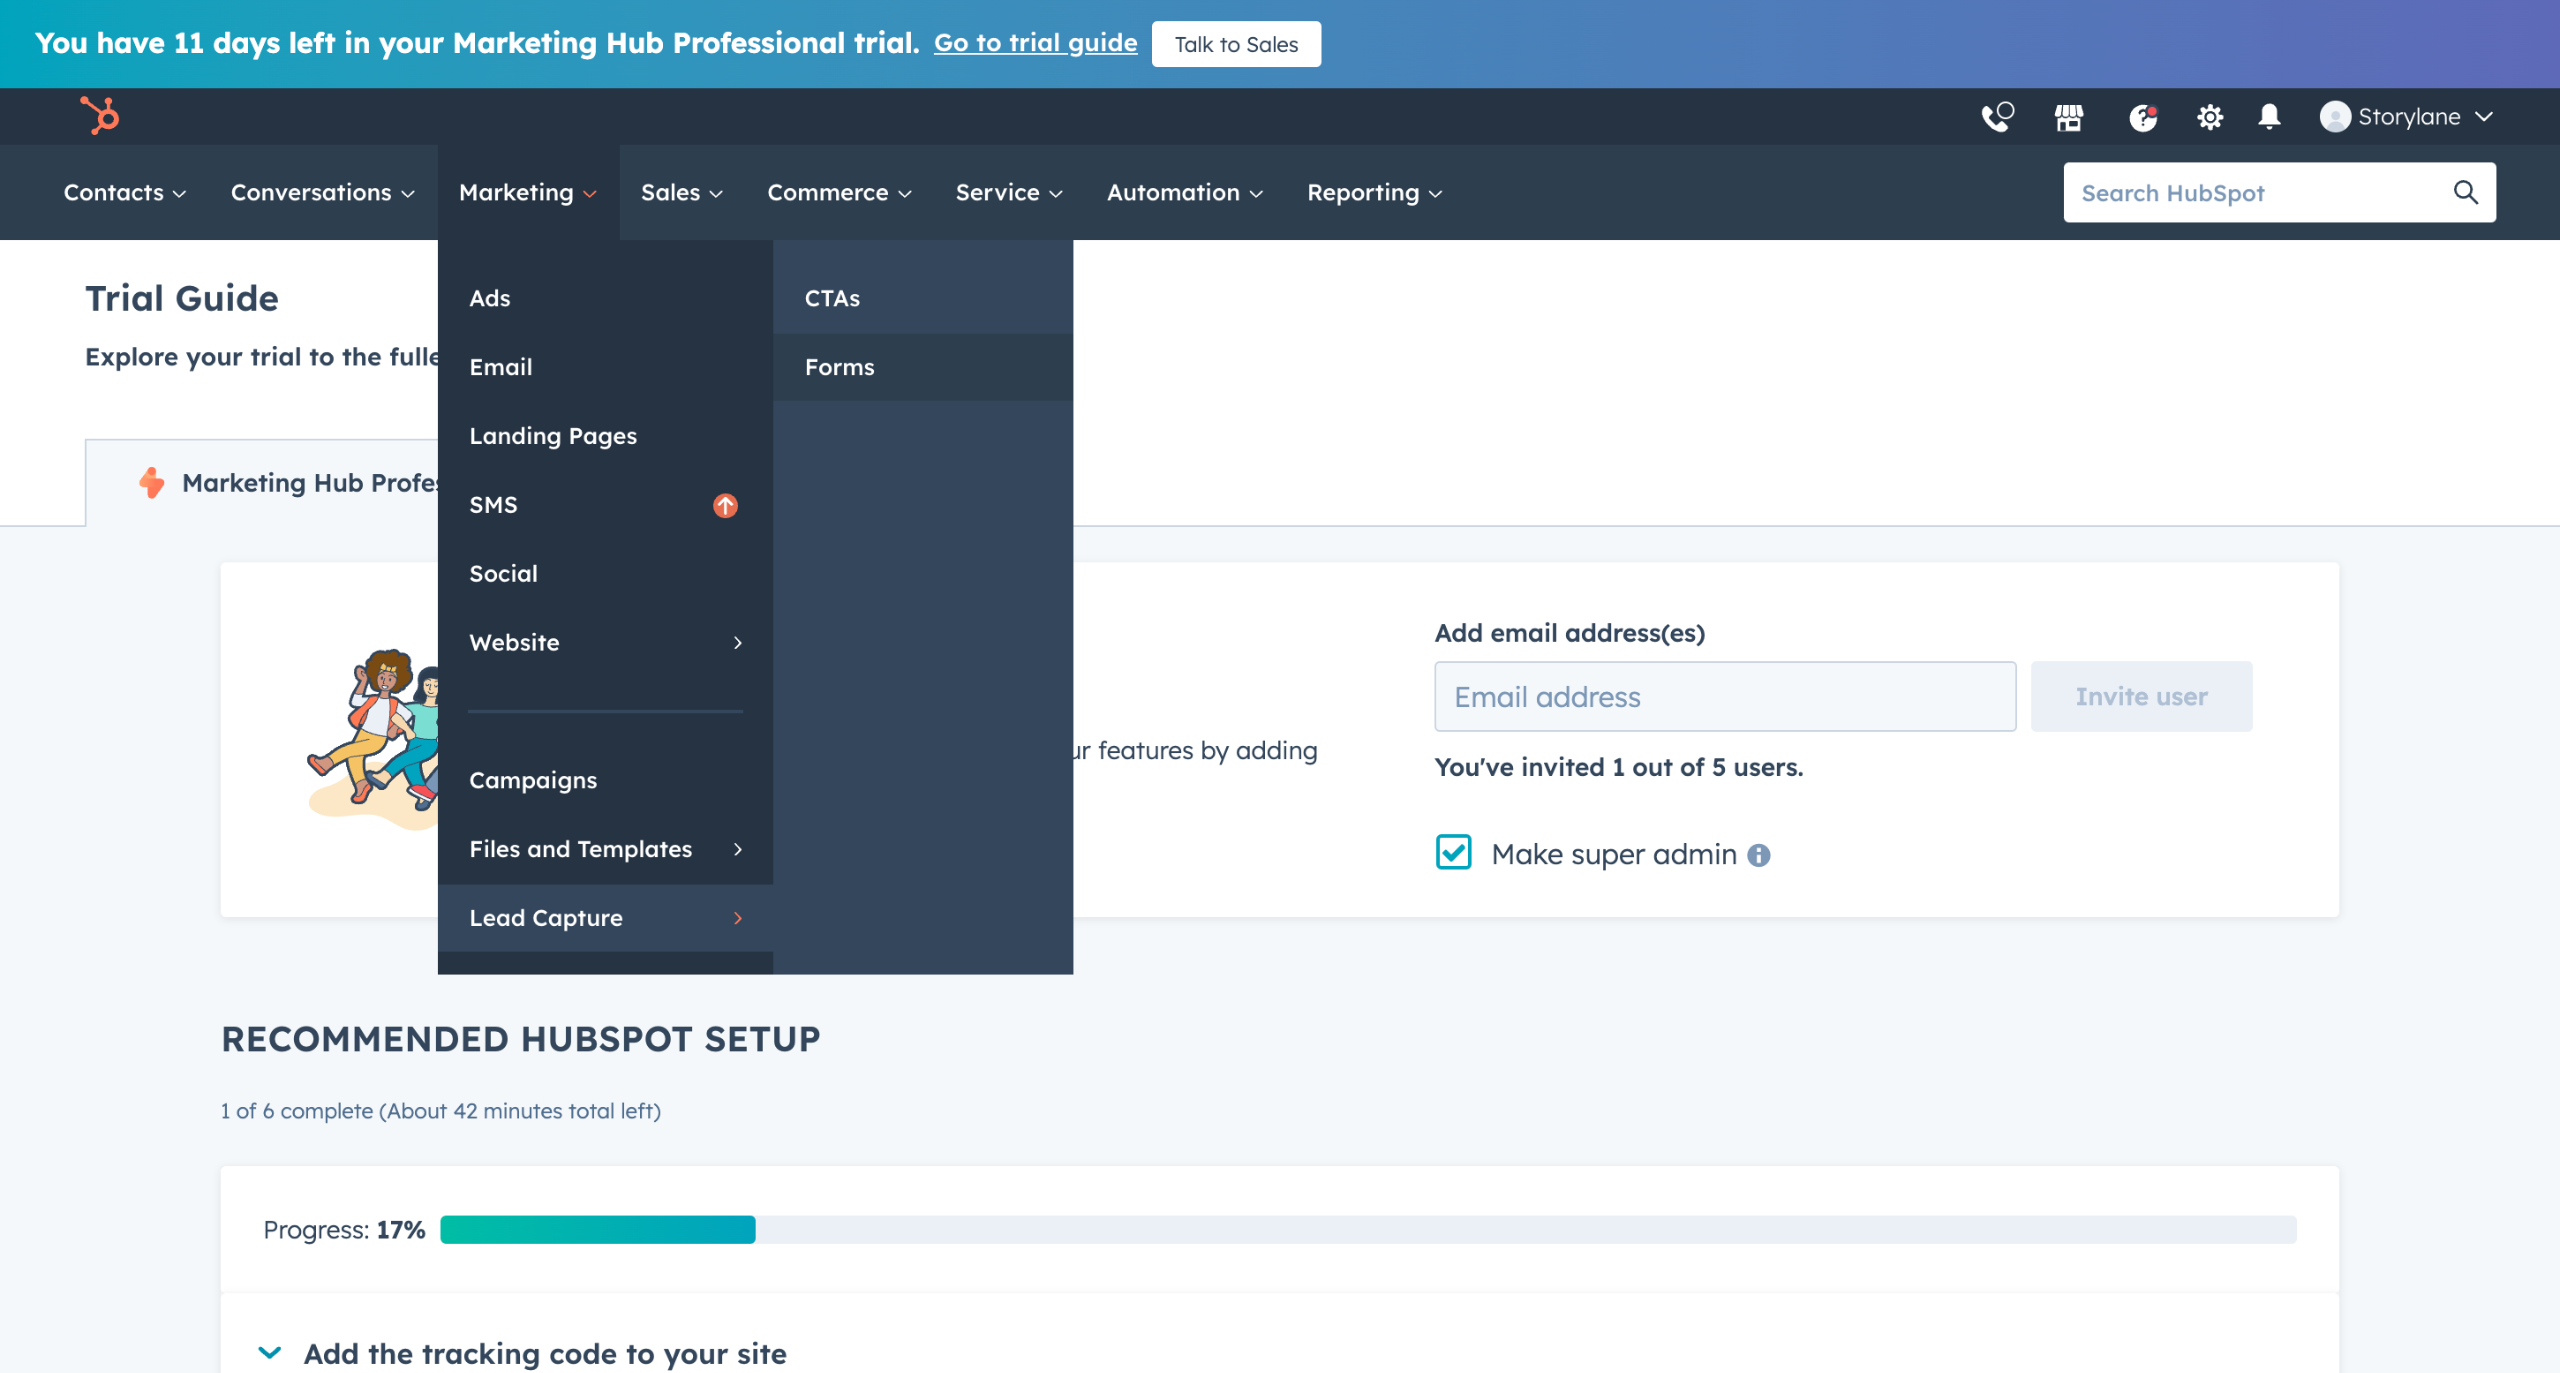Click the search magnifier icon
Viewport: 2560px width, 1373px height.
click(2465, 192)
